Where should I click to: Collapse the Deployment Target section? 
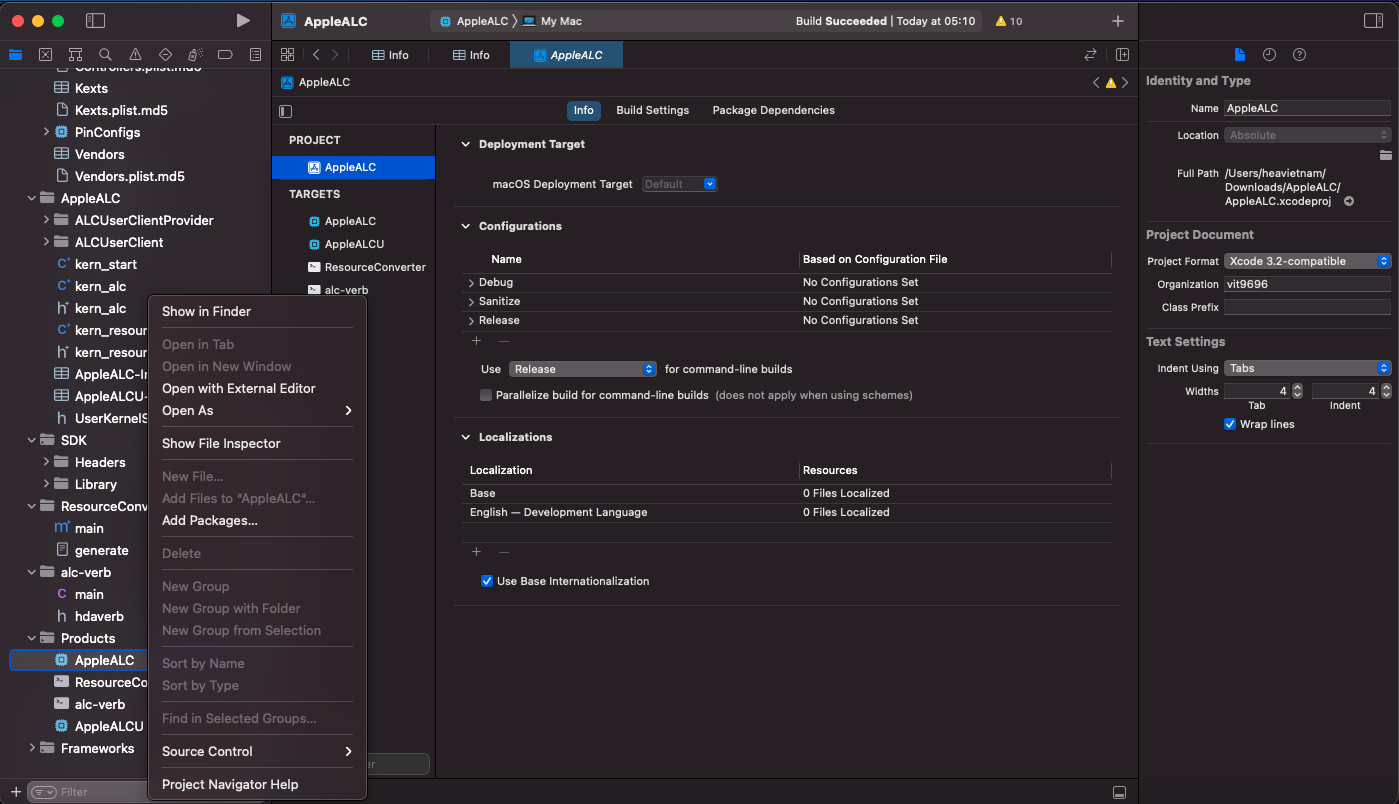coord(465,144)
